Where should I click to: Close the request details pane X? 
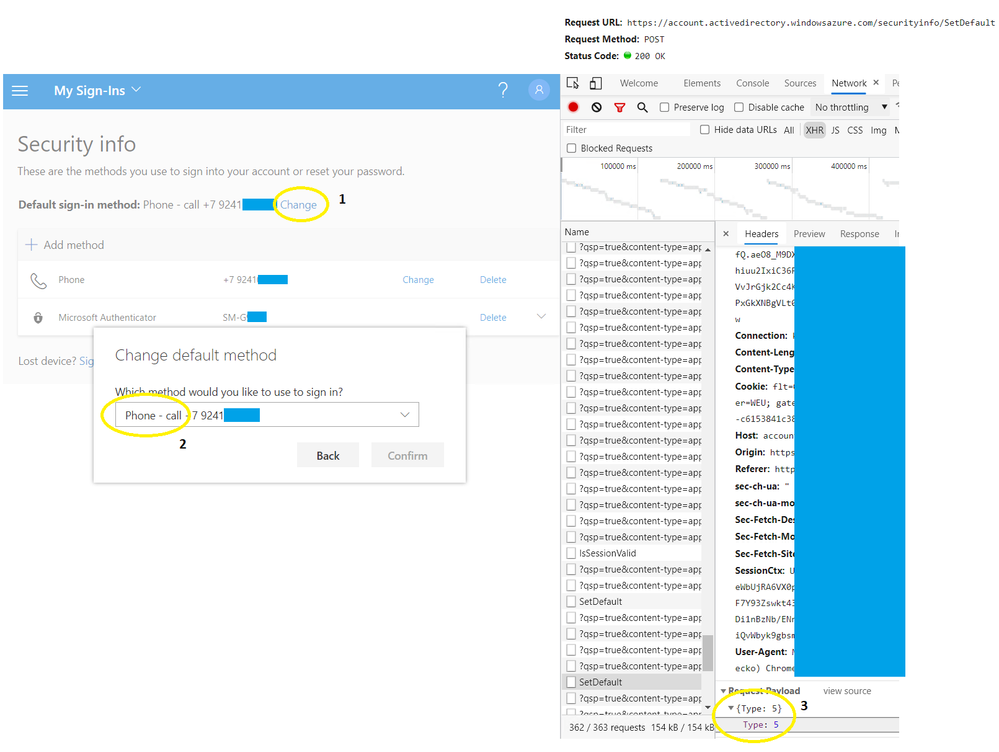coord(726,234)
